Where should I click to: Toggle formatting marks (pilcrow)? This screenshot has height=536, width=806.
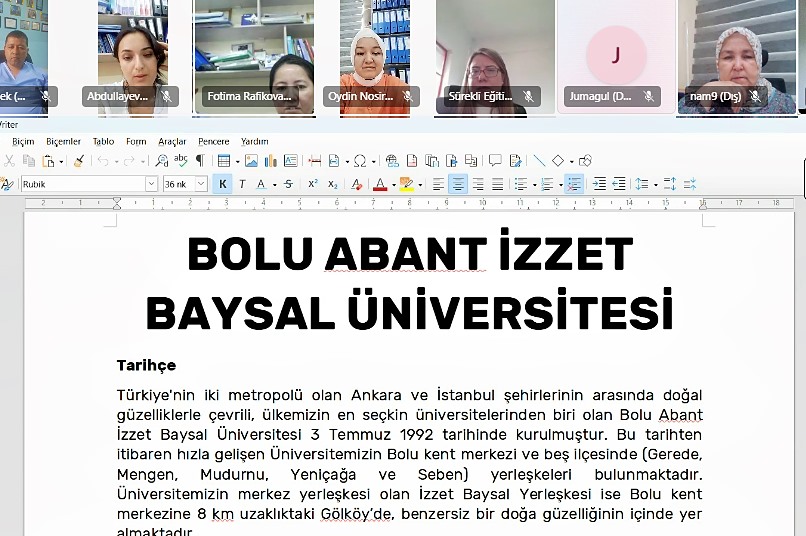point(200,161)
